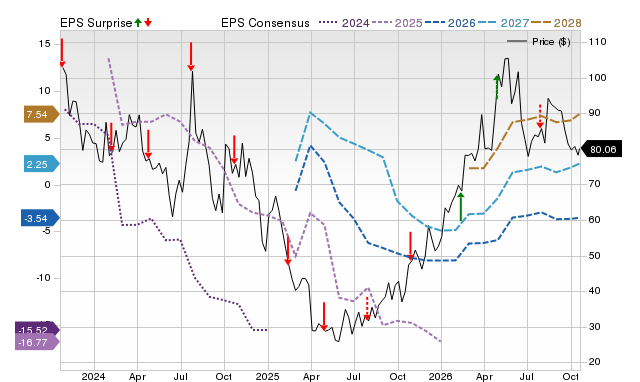
Task: Select the red surprise arrow near November 2025
Action: [410, 246]
